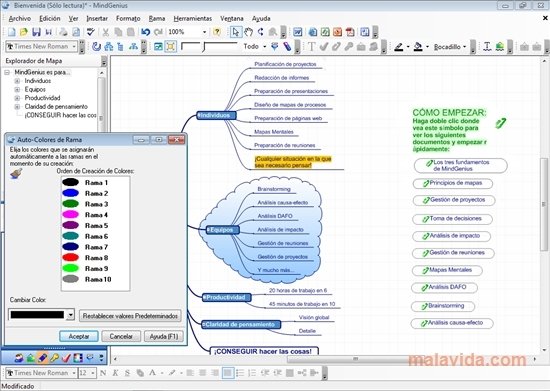550x391 pixels.
Task: Open the Ventana menu
Action: click(x=232, y=19)
